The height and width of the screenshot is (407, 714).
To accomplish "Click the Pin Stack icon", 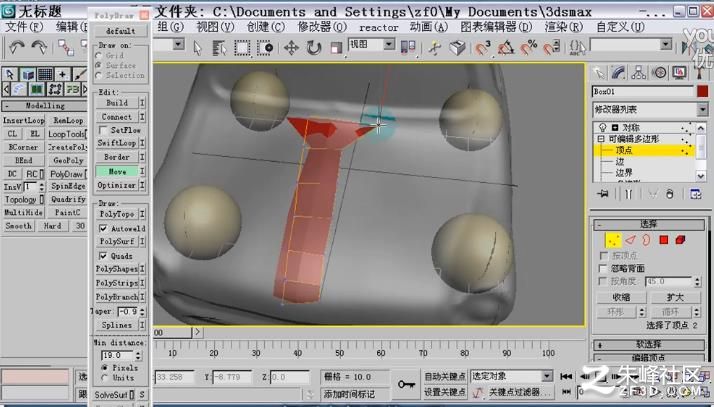I will point(603,194).
